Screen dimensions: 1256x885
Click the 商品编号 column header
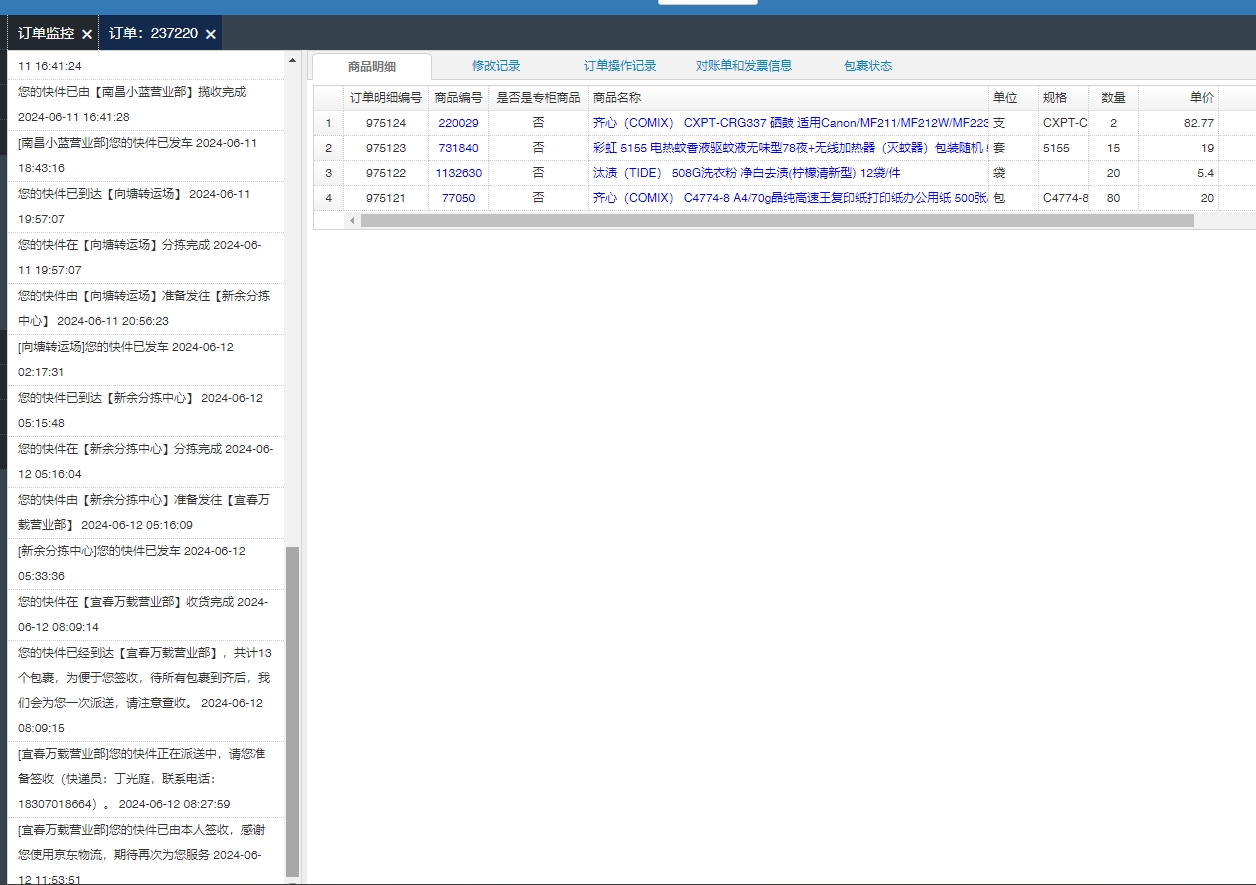point(458,98)
